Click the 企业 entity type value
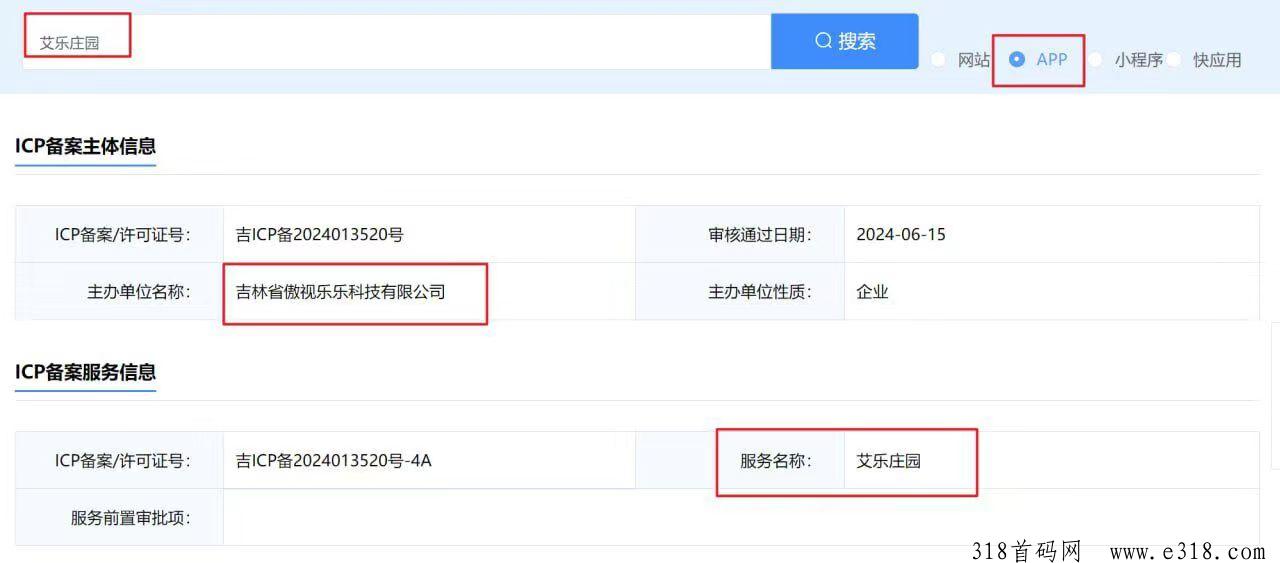The height and width of the screenshot is (563, 1280). pos(872,292)
